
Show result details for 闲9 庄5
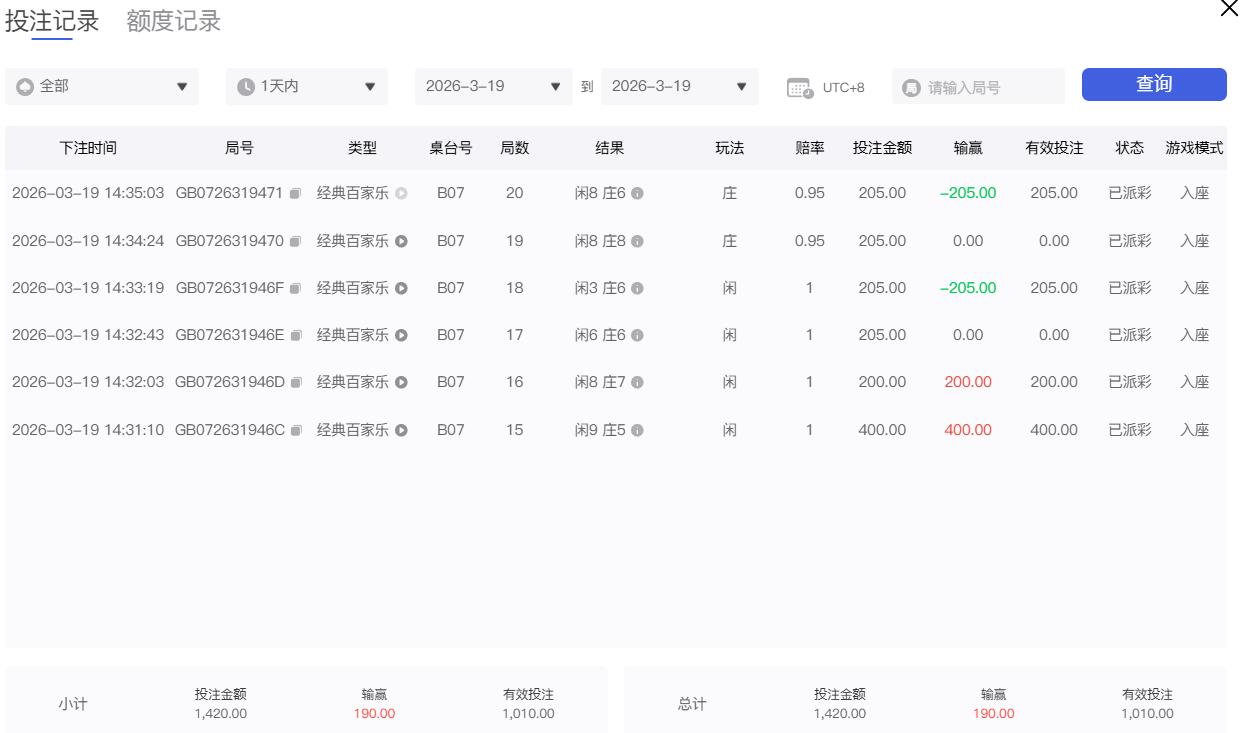(x=637, y=431)
